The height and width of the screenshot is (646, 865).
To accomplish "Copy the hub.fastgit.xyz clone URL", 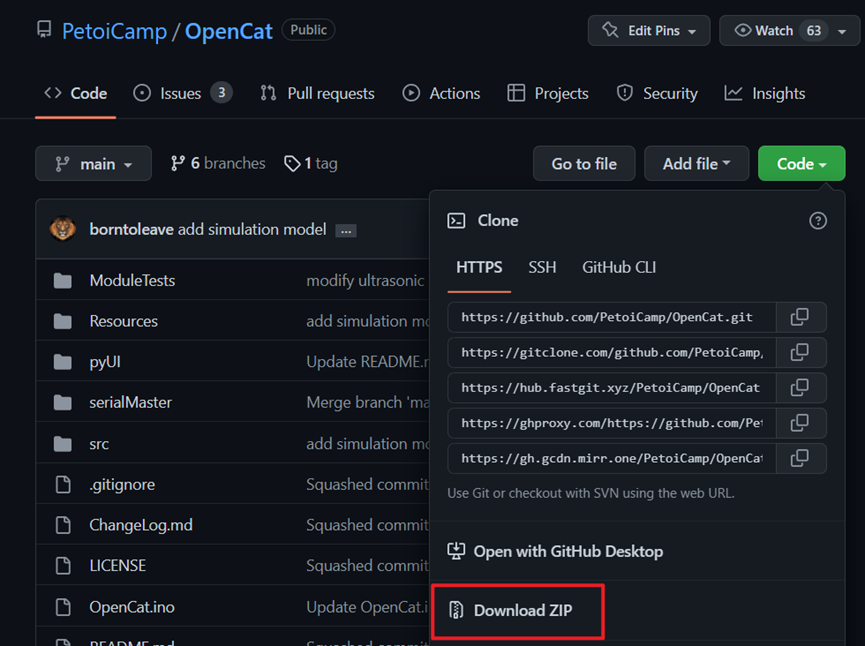I will (800, 388).
